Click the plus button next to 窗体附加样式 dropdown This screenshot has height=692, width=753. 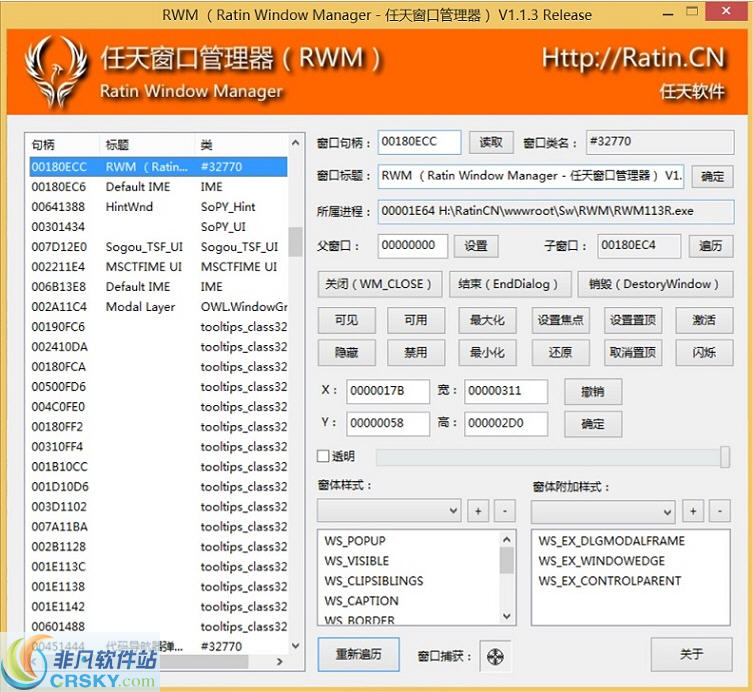(x=693, y=511)
